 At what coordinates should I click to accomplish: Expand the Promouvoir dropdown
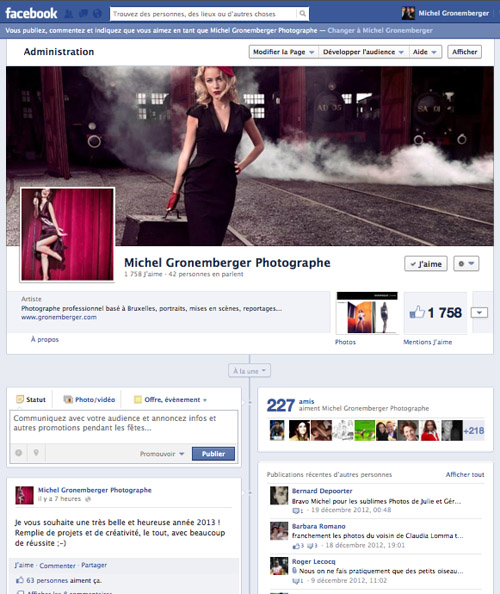(x=162, y=453)
